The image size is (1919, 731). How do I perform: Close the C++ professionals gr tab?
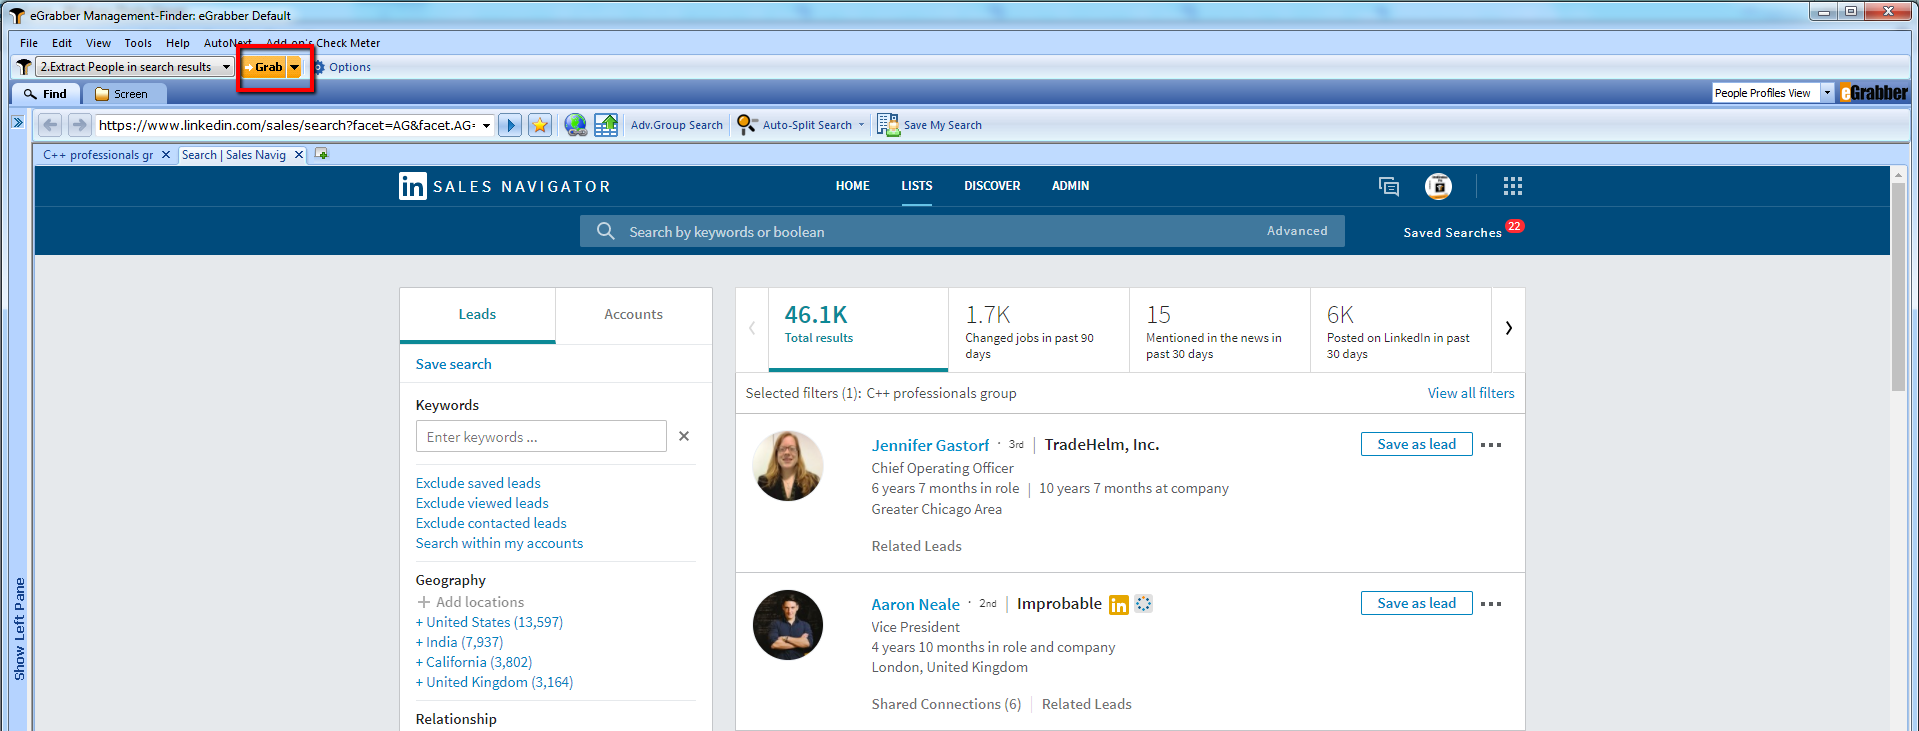[x=166, y=155]
